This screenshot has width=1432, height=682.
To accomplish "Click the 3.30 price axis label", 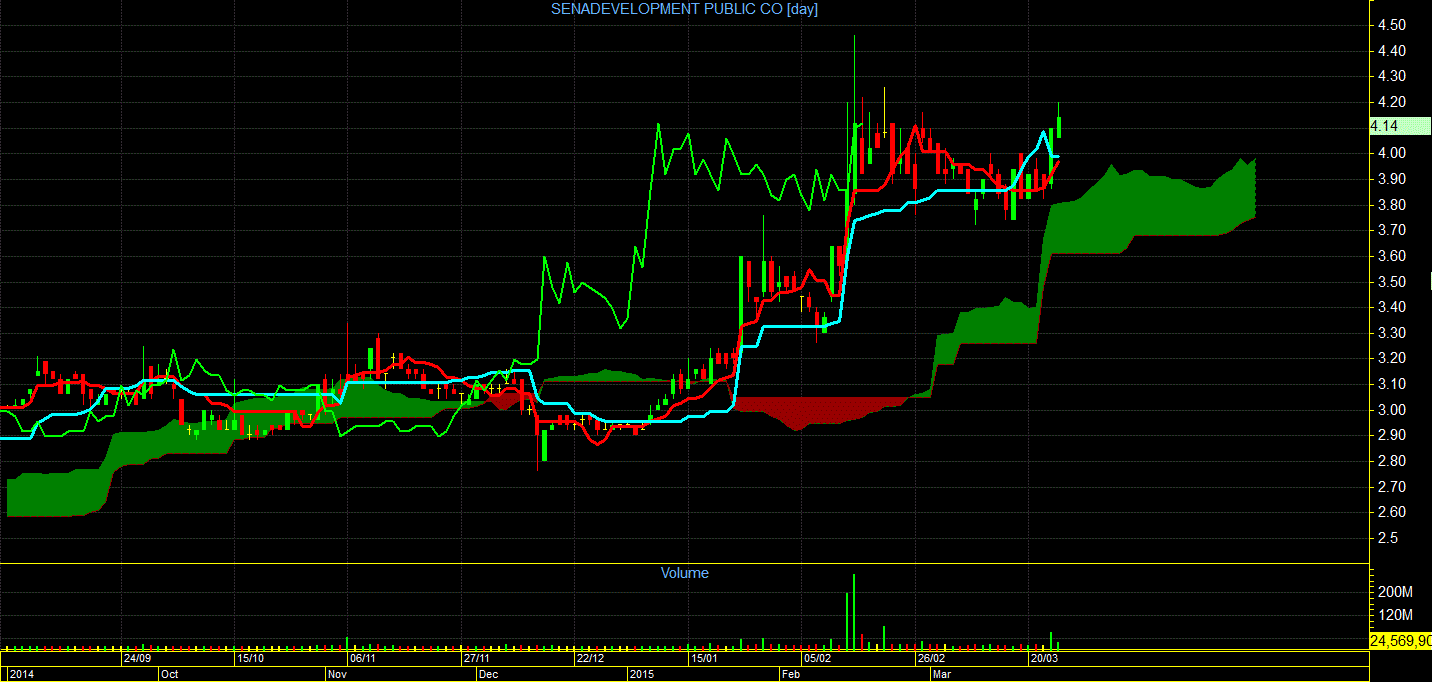I will 1392,333.
